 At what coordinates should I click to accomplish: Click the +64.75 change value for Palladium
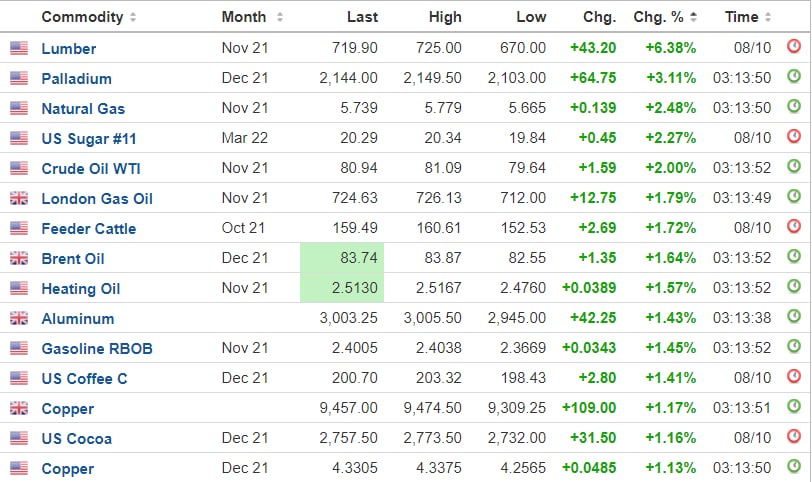(x=593, y=78)
